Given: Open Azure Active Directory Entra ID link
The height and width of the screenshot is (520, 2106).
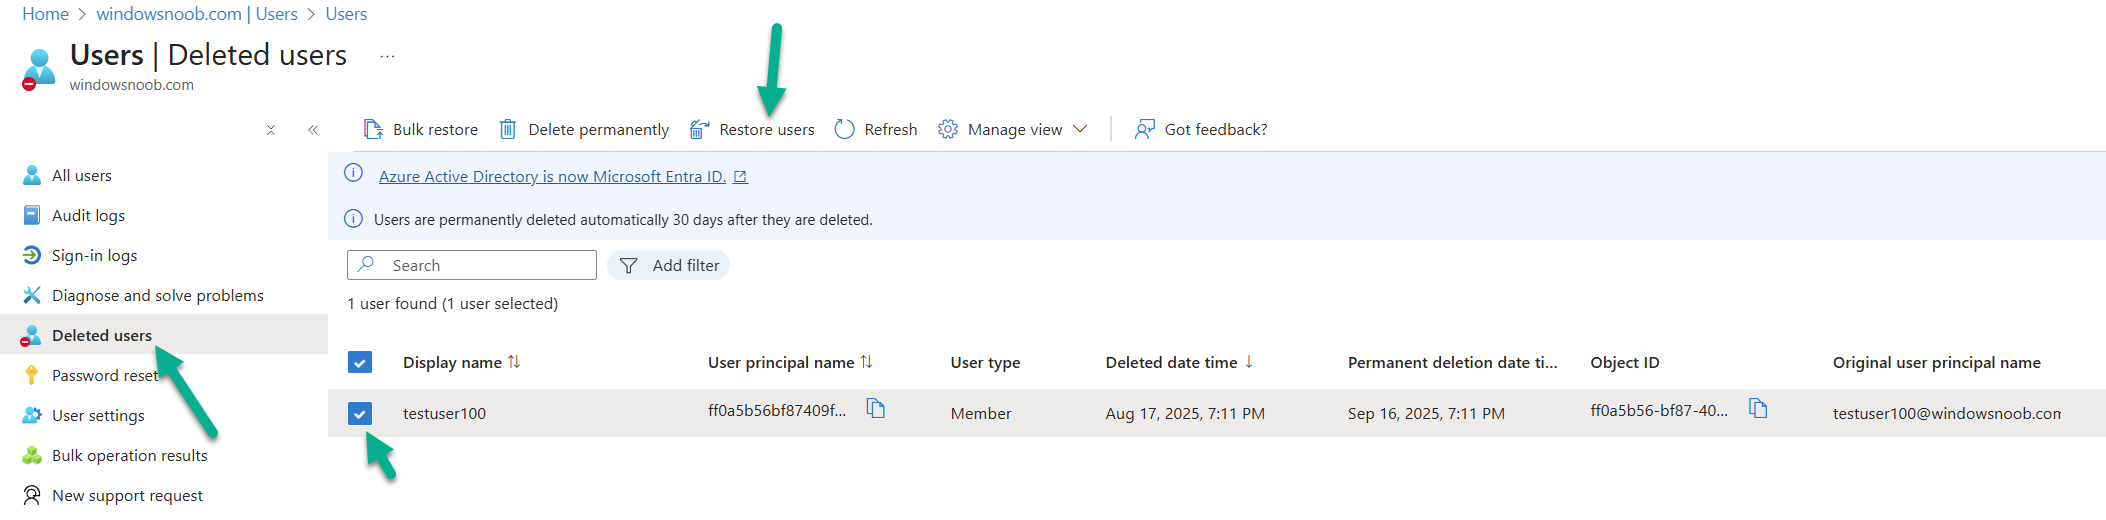Looking at the screenshot, I should click(552, 176).
